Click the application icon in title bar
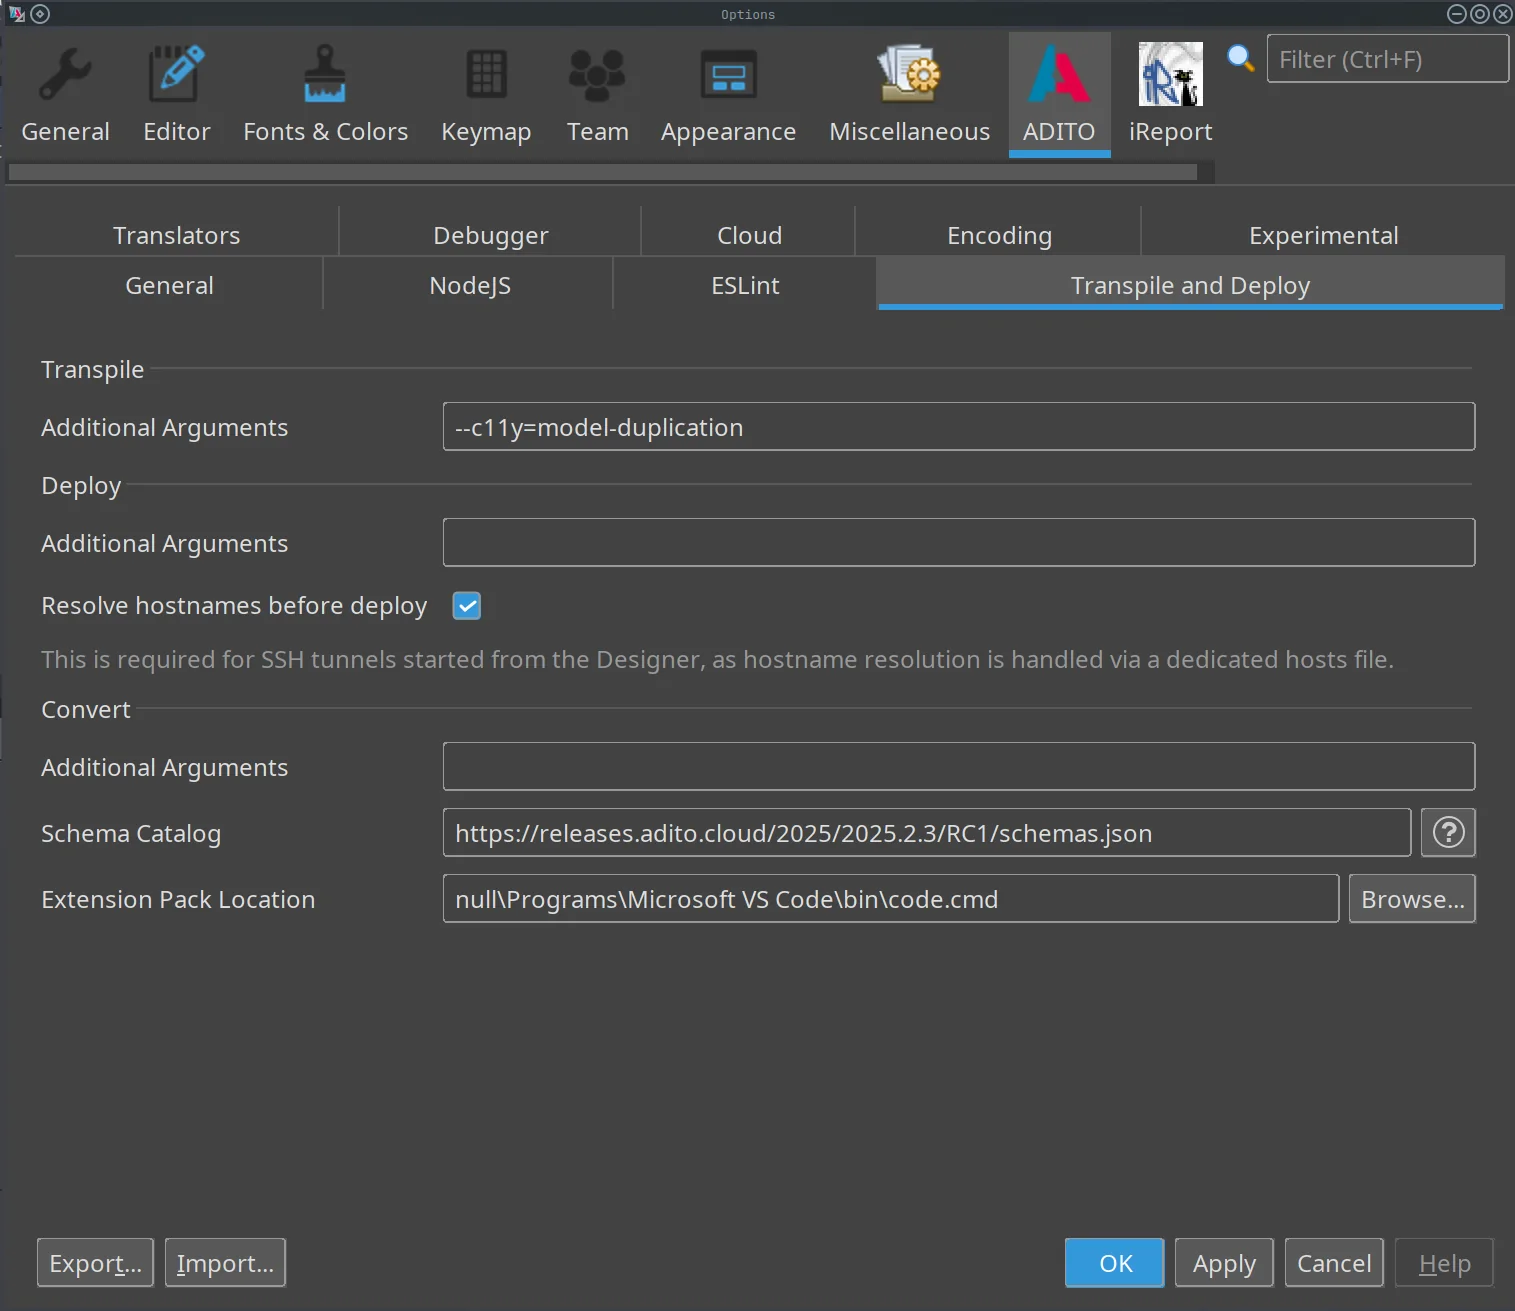Screen dimensions: 1515x1311 point(16,14)
